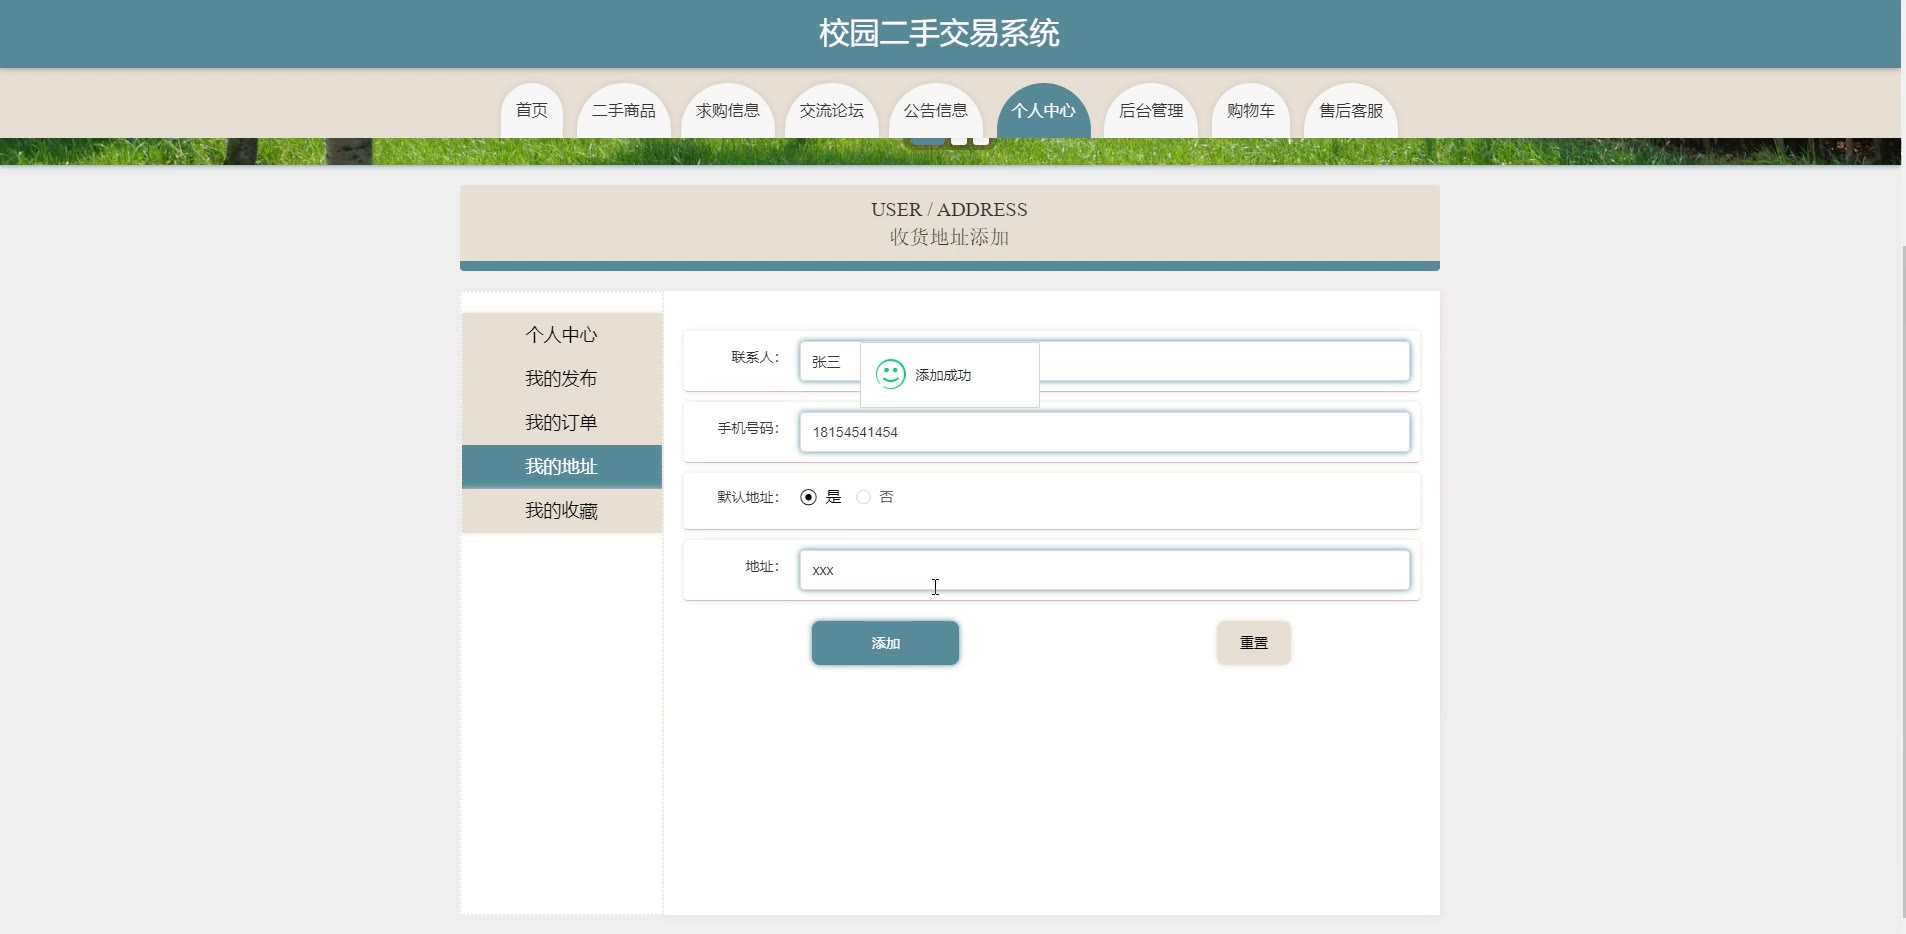Open the 首页 navigation tab

pos(532,110)
